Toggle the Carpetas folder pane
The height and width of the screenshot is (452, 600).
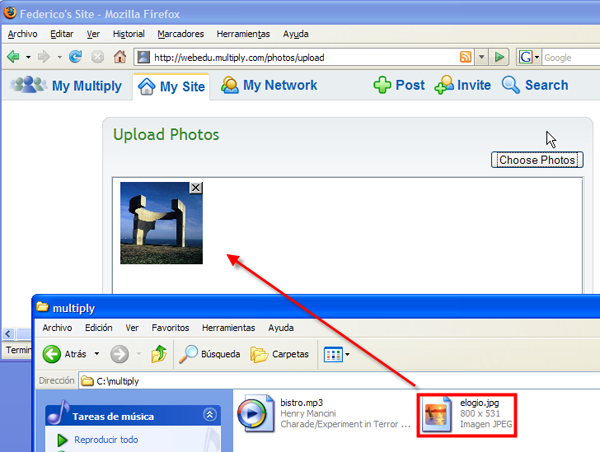(279, 354)
